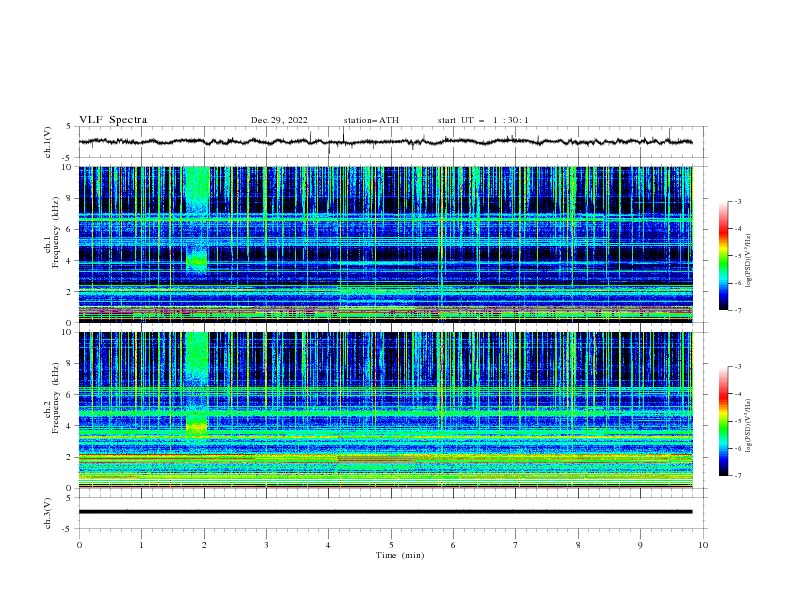Click the "-5" tick on ch.2 color bar

(x=738, y=421)
